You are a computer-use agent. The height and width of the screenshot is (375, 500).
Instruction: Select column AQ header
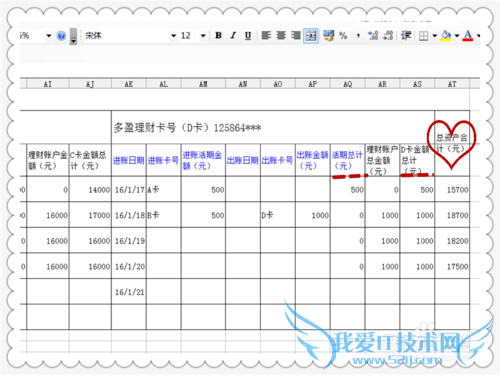pos(348,84)
